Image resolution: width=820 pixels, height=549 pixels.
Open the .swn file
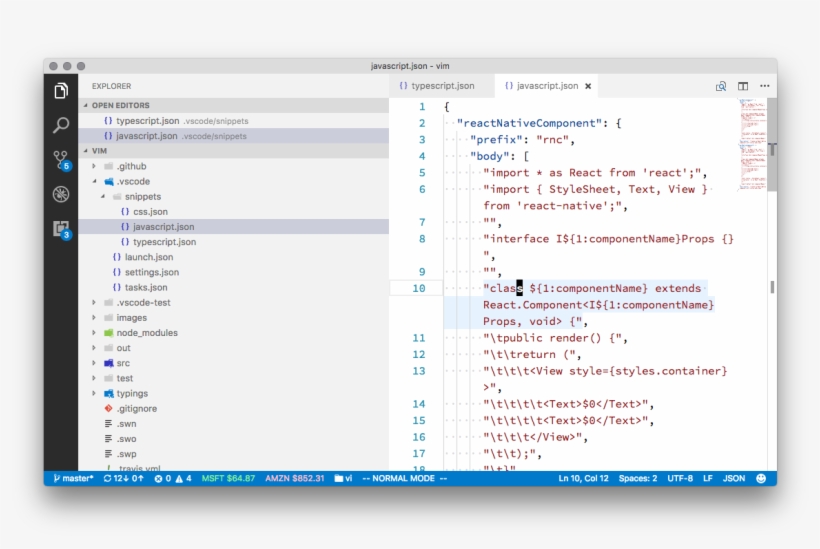[x=233, y=424]
